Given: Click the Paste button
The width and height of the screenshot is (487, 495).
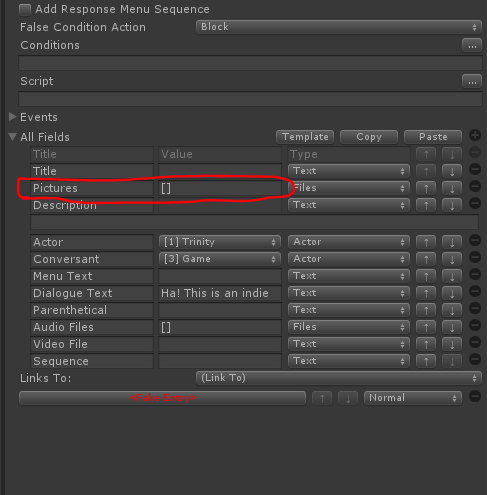Looking at the screenshot, I should click(433, 137).
